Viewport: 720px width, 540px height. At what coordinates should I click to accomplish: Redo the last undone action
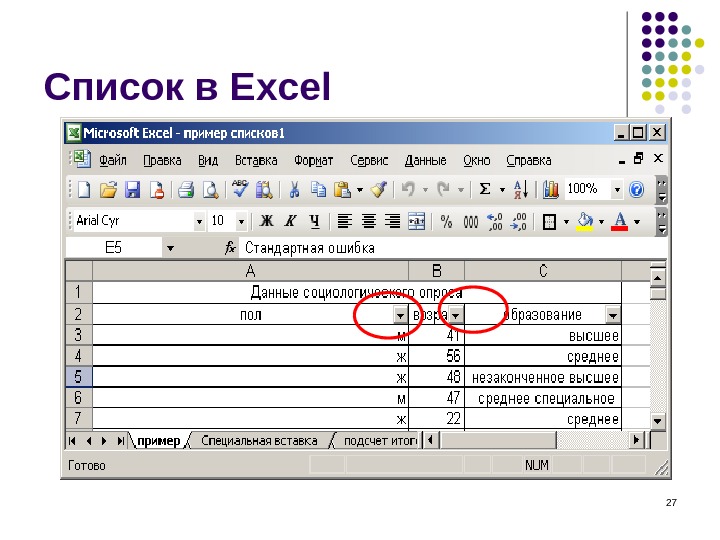coord(444,189)
